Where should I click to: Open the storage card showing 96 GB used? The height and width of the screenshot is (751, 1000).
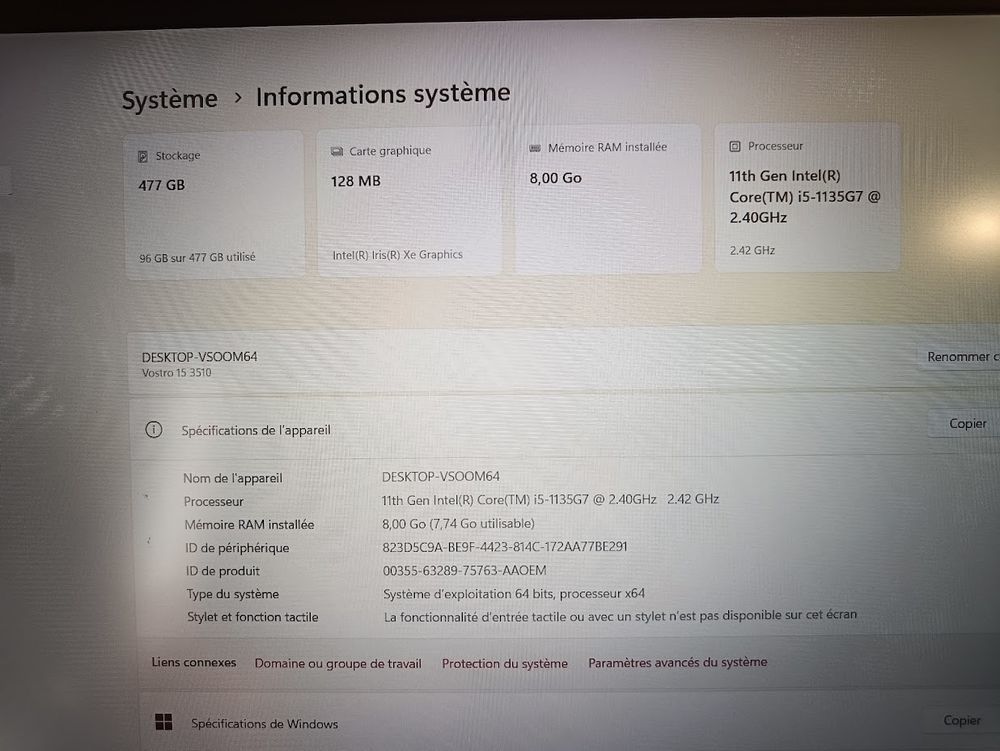pyautogui.click(x=213, y=204)
